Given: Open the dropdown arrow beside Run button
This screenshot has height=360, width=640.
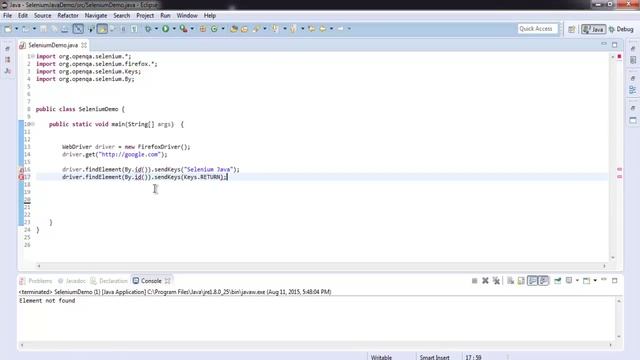Looking at the screenshot, I should [x=174, y=29].
